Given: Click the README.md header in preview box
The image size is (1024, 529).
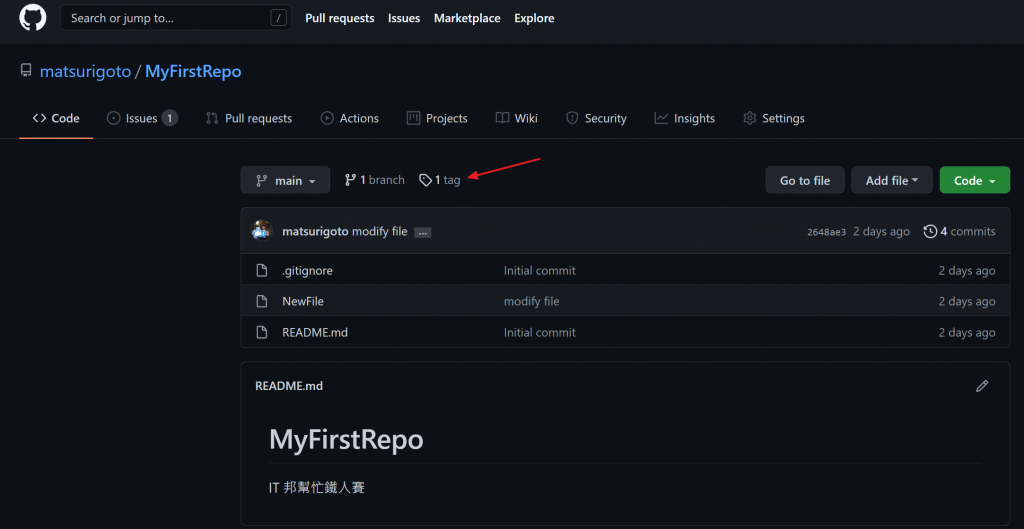Looking at the screenshot, I should click(x=289, y=386).
